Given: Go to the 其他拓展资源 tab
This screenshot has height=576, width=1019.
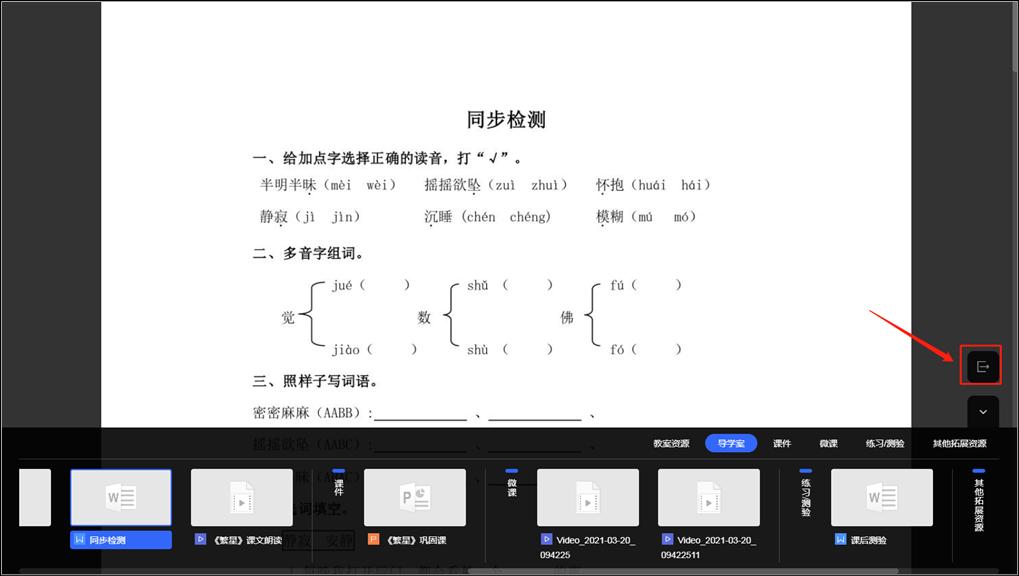Looking at the screenshot, I should (x=959, y=443).
